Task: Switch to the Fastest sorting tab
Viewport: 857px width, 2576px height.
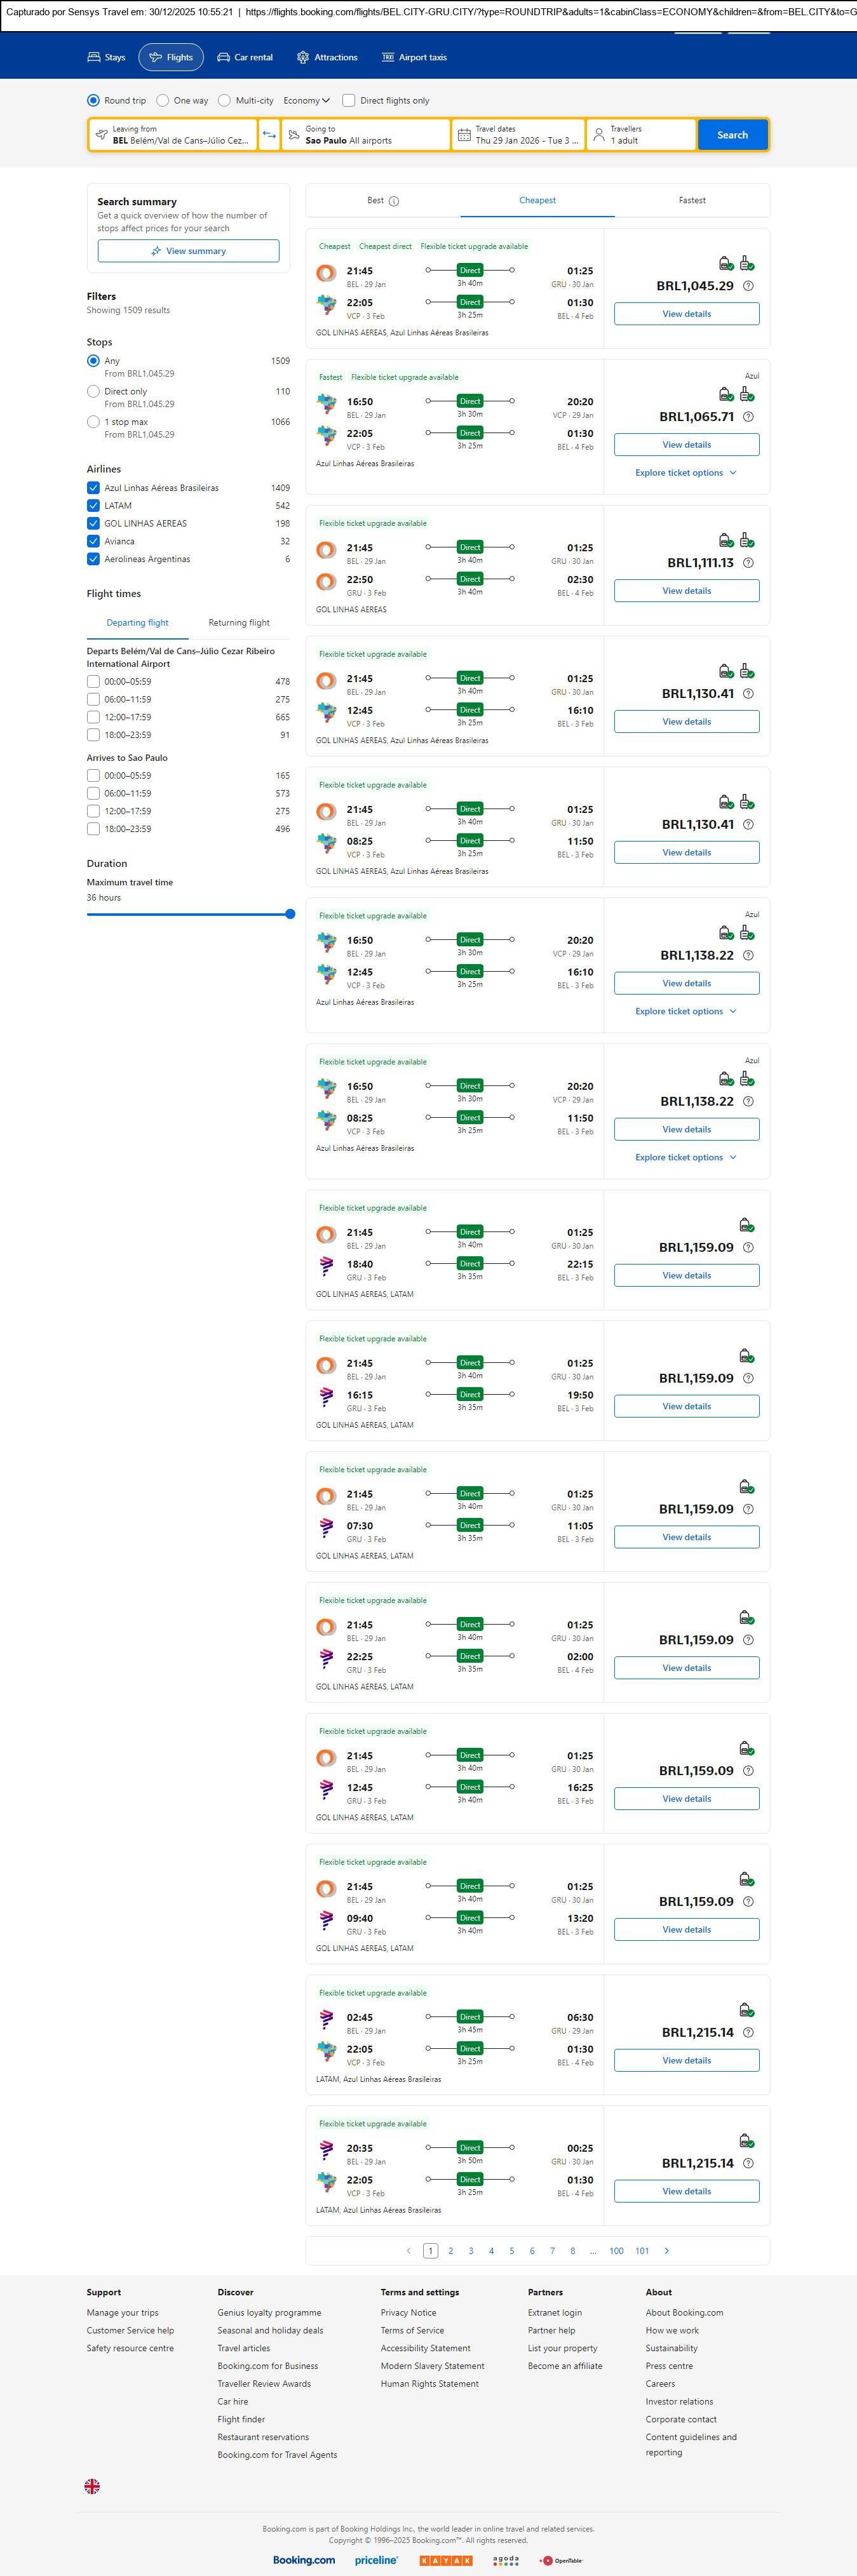Action: (692, 201)
